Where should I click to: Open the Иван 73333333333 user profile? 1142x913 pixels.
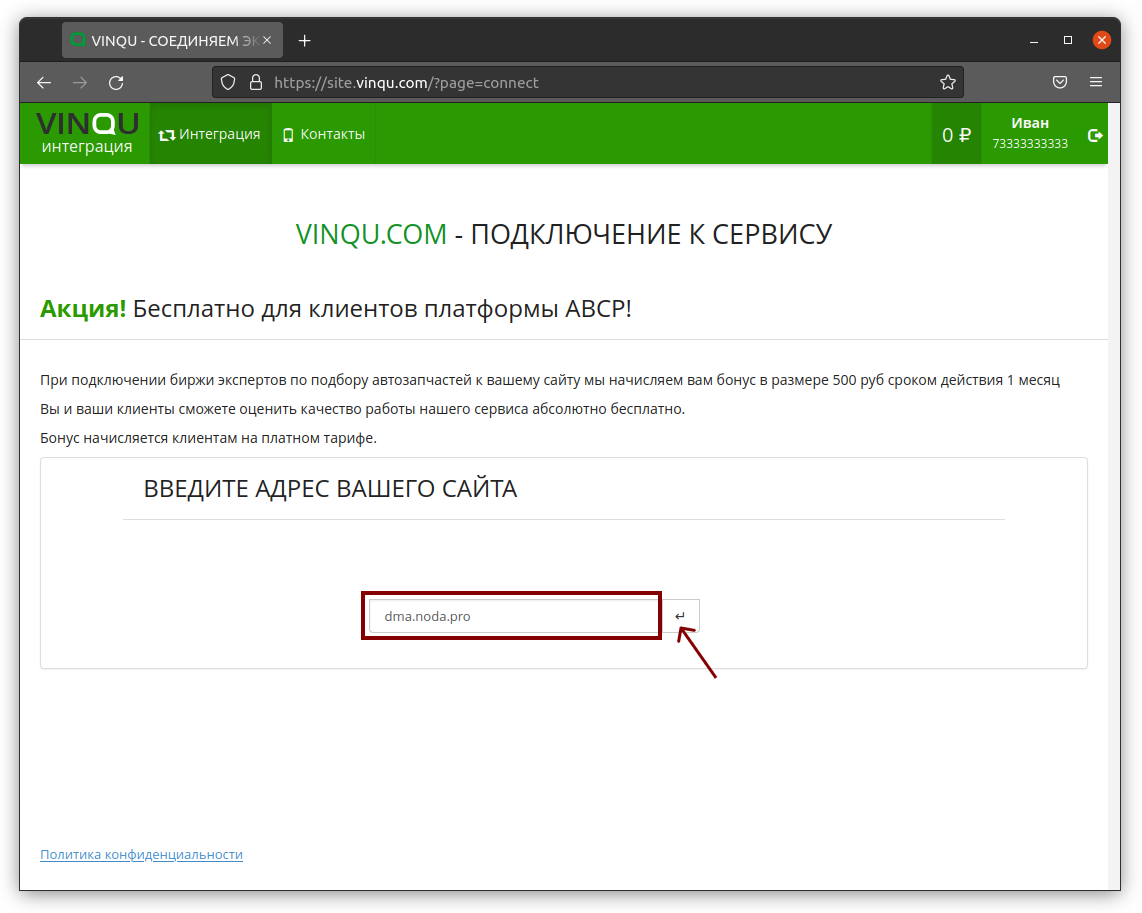pyautogui.click(x=1030, y=133)
